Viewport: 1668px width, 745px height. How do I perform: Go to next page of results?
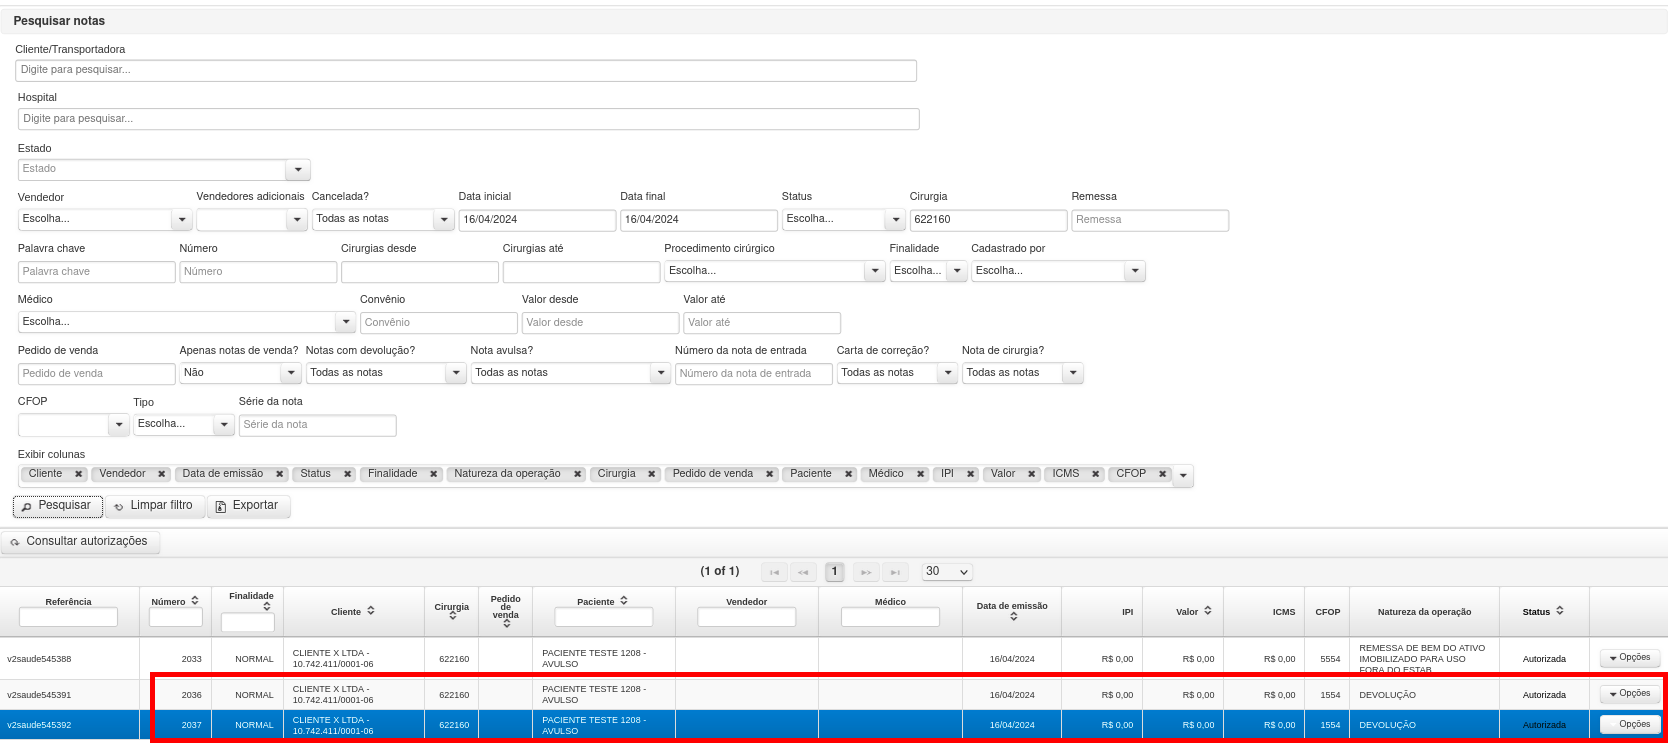[x=866, y=572]
